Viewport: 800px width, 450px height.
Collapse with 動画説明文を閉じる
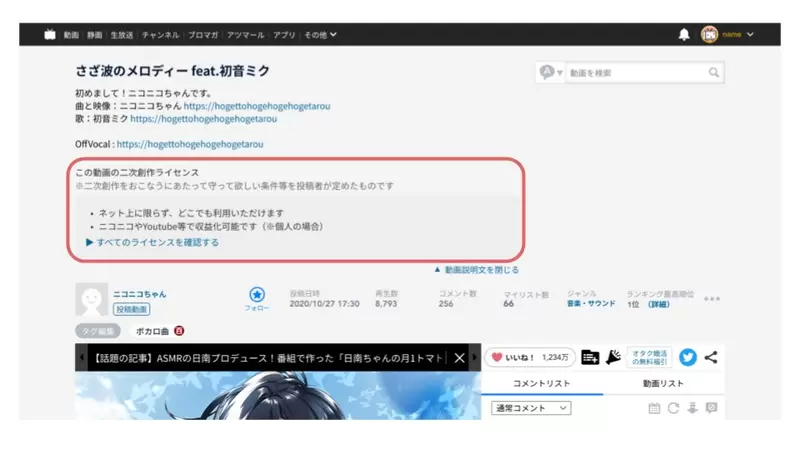[x=476, y=270]
